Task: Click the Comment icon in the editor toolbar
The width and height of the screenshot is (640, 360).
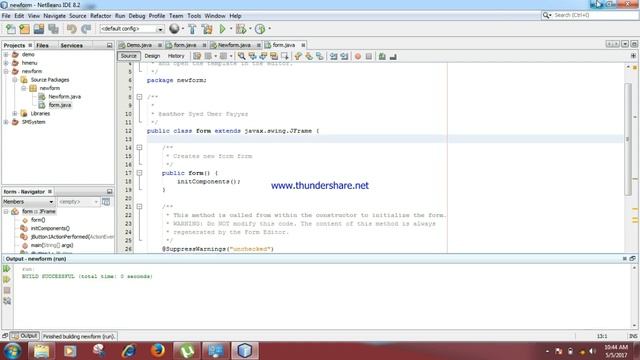Action: [382, 56]
